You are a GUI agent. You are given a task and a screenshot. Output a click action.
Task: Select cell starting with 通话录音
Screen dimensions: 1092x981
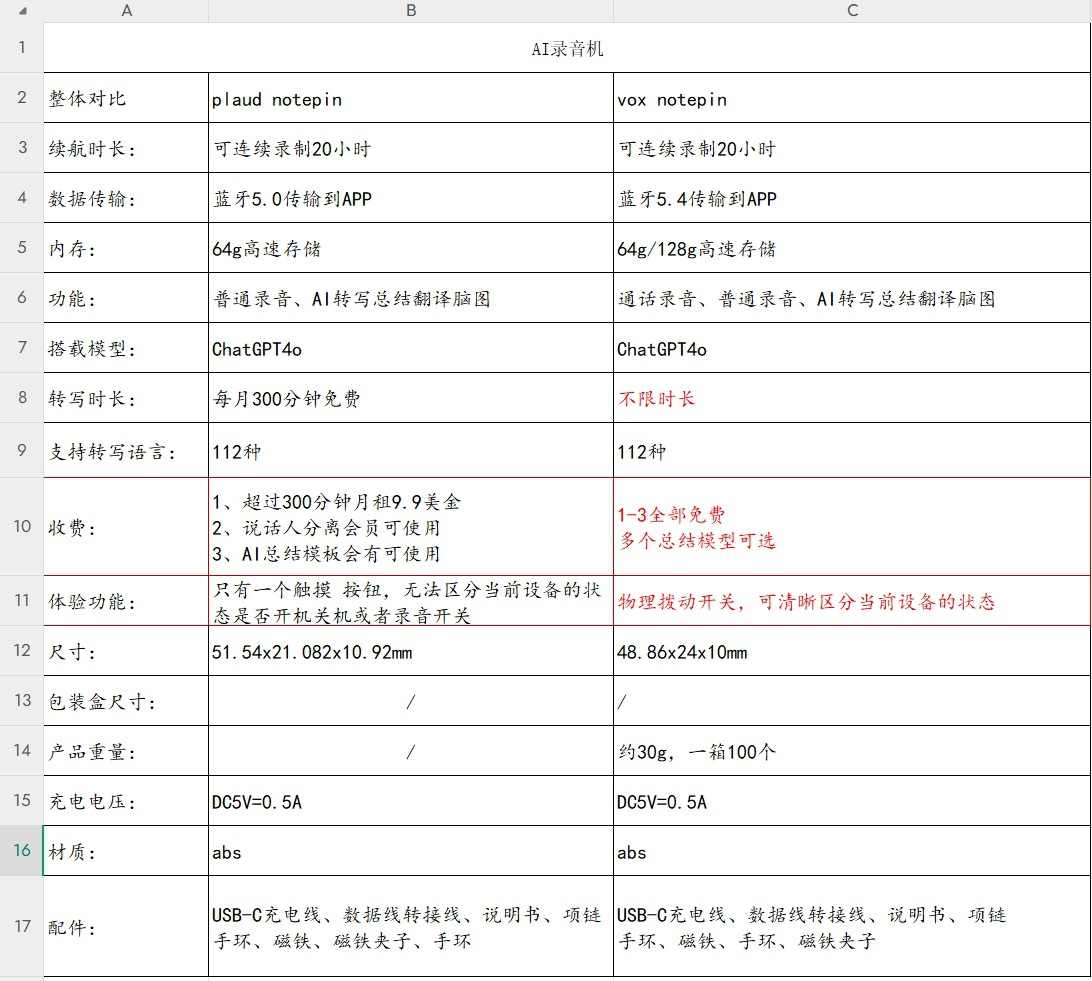point(852,298)
